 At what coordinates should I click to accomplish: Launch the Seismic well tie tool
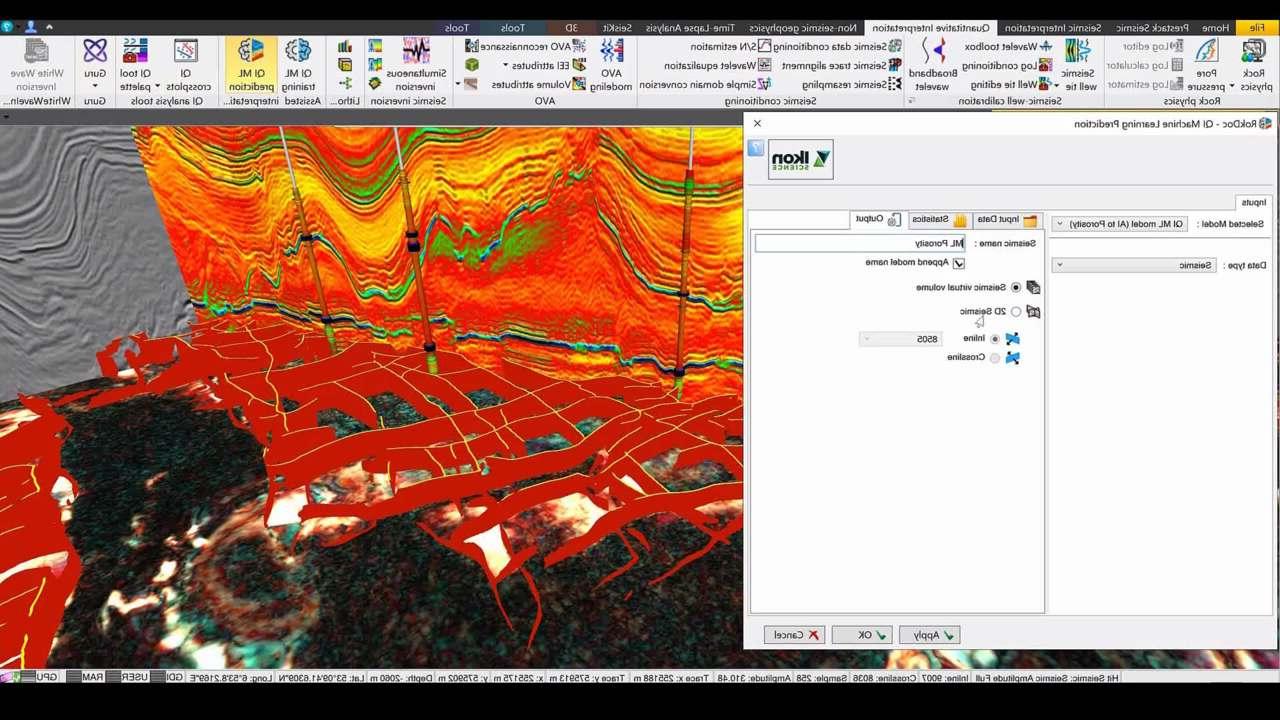tap(1078, 65)
